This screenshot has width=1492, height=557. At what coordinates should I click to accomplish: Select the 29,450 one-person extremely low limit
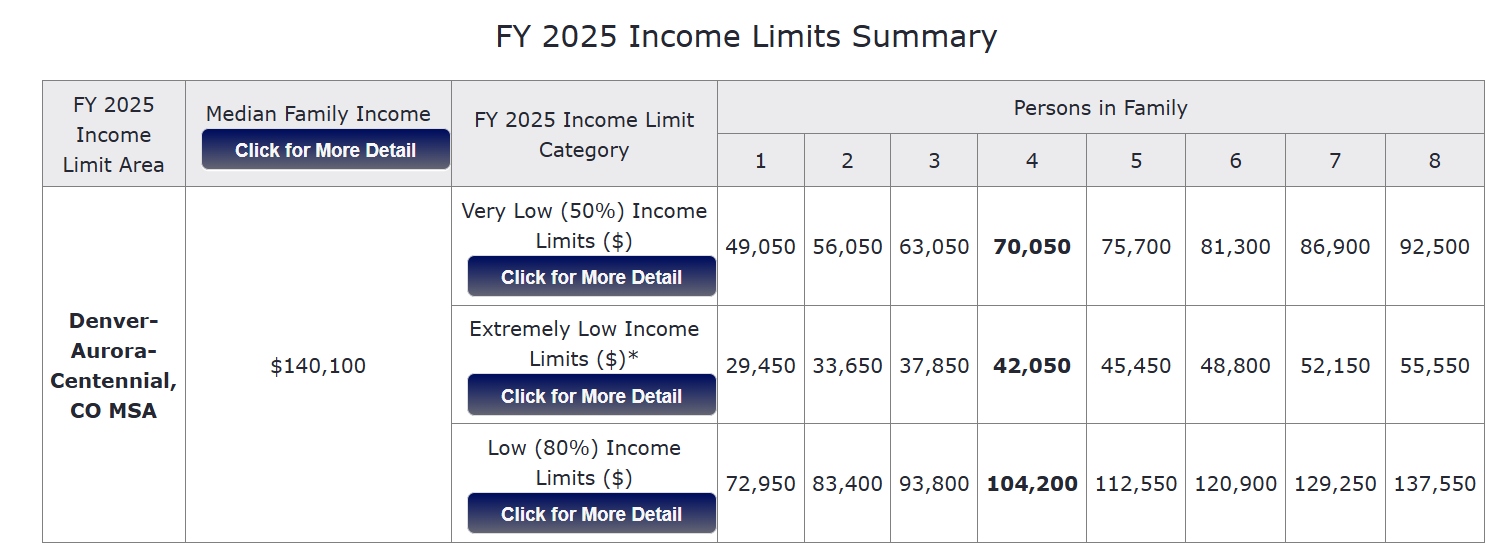[760, 366]
